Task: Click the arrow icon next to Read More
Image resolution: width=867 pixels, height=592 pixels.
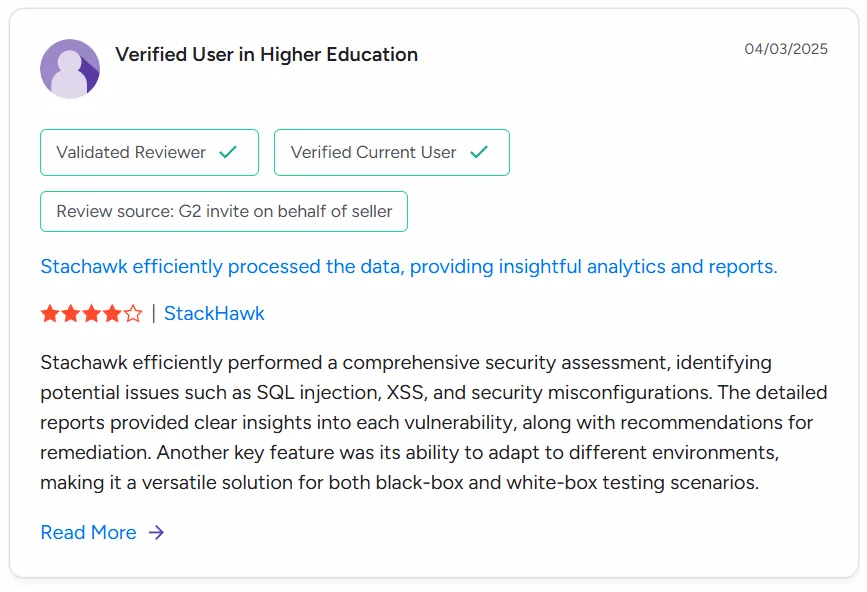Action: click(x=156, y=533)
